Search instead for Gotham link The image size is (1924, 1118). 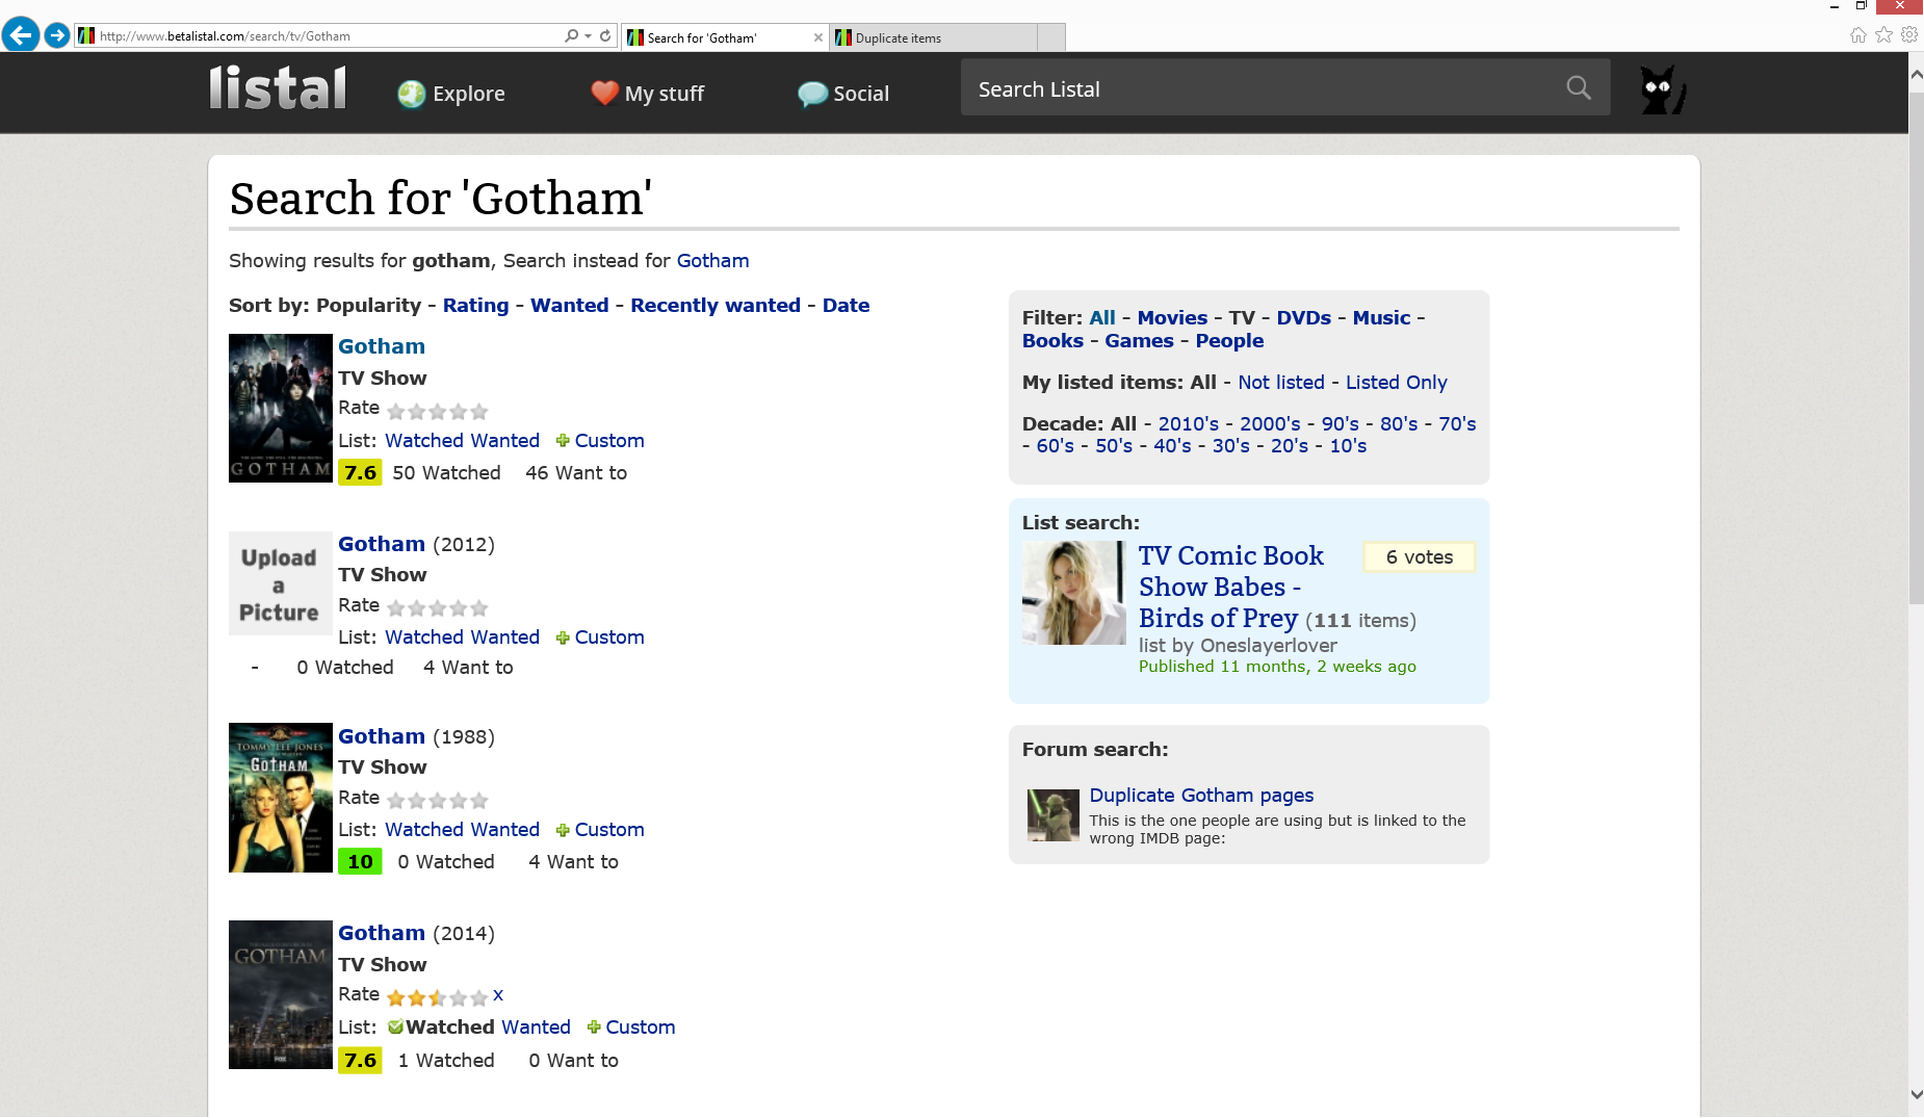tap(713, 261)
